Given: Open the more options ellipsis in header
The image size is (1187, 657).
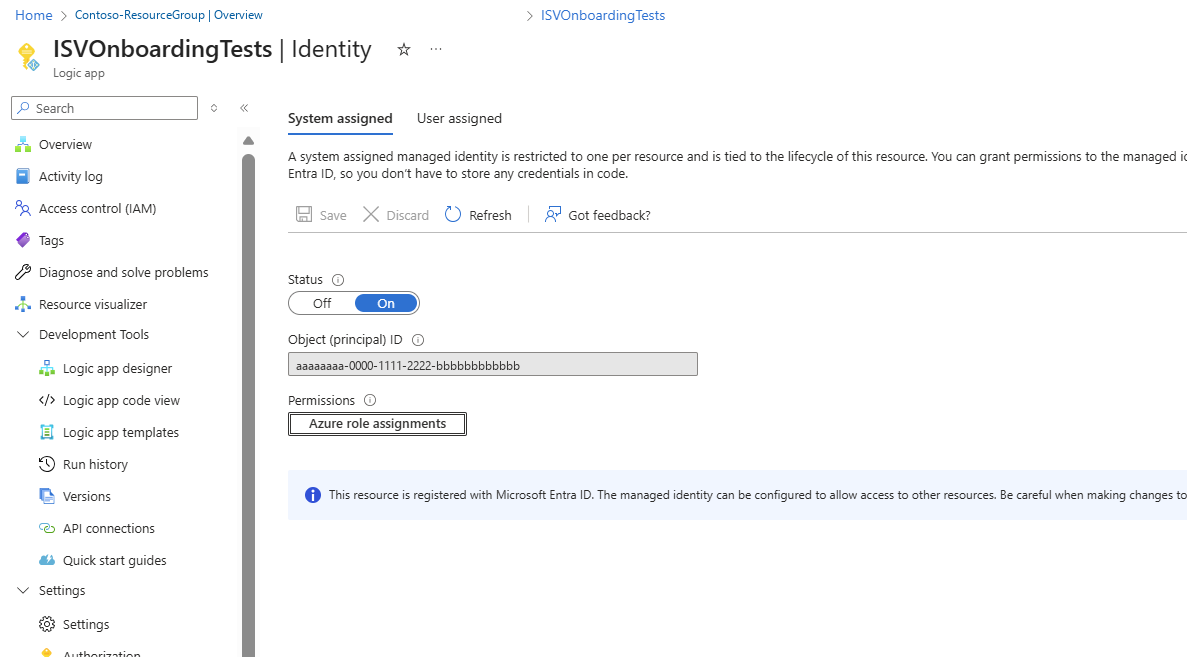Looking at the screenshot, I should 435,49.
